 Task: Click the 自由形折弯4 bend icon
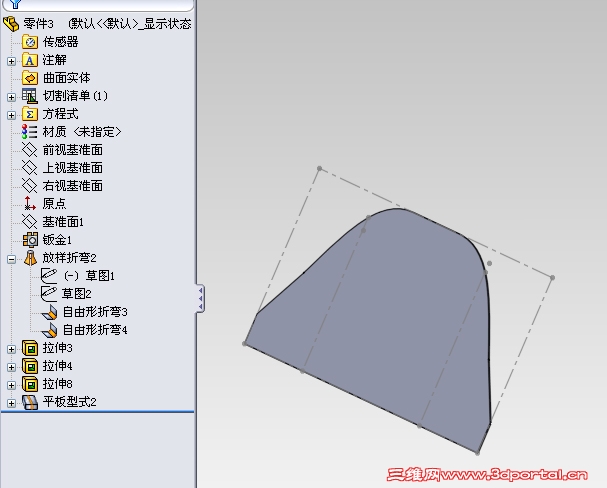tap(50, 330)
